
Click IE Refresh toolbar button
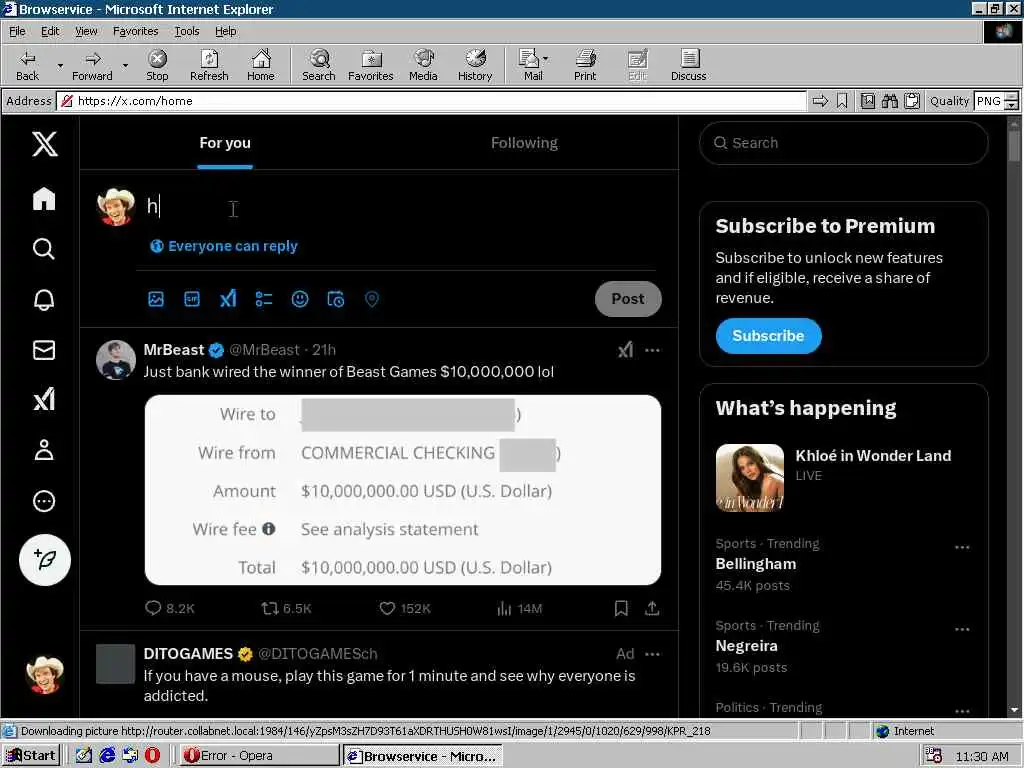[x=209, y=66]
